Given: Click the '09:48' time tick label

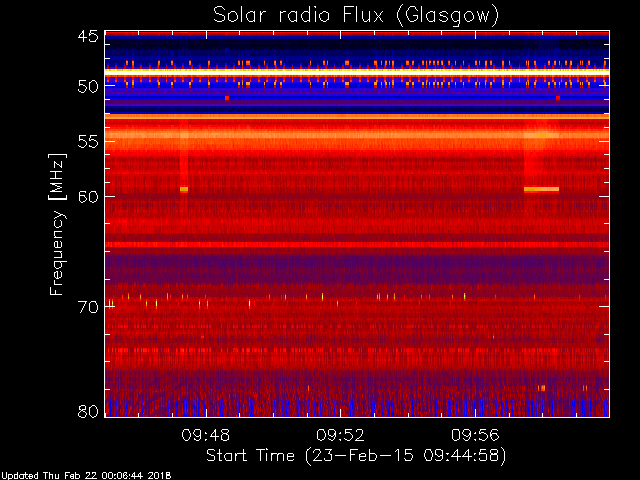Looking at the screenshot, I should click(206, 435).
